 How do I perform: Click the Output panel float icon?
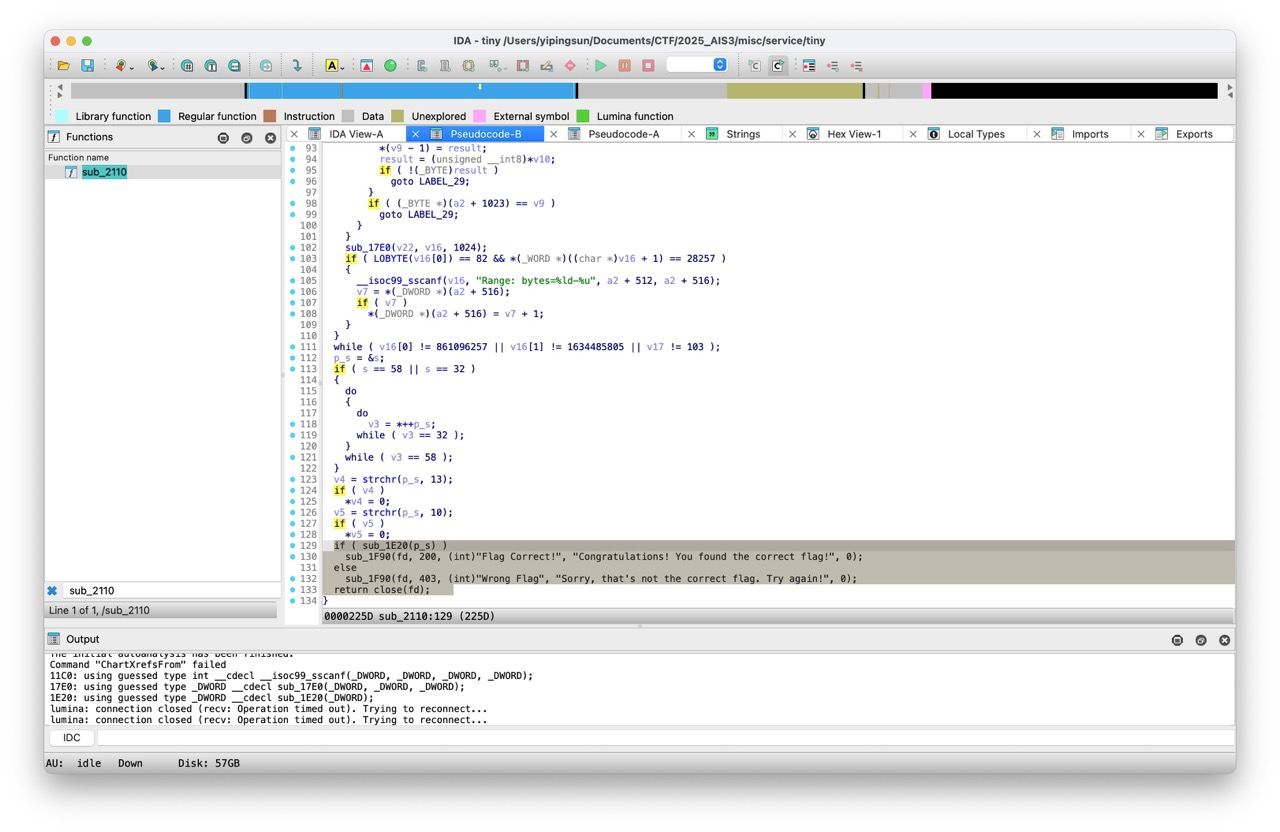pyautogui.click(x=1201, y=640)
